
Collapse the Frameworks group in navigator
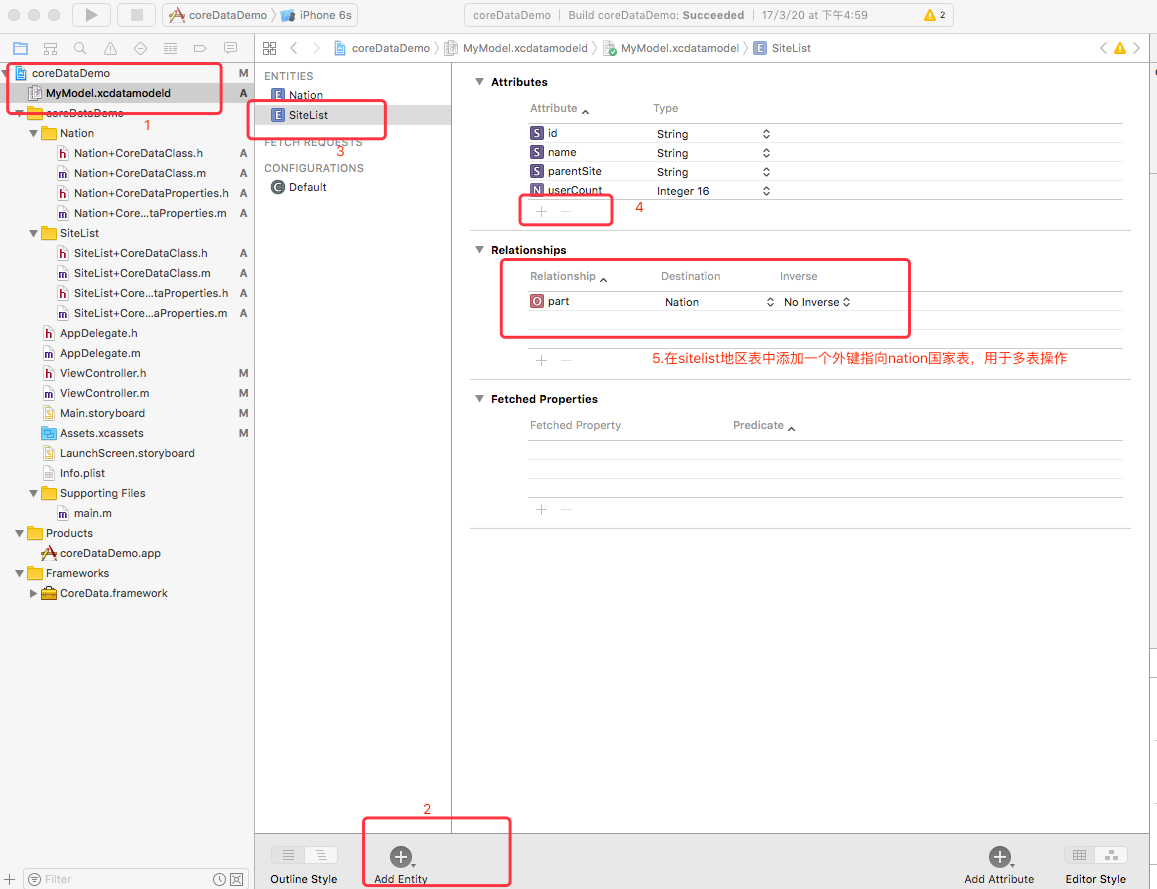click(x=20, y=573)
